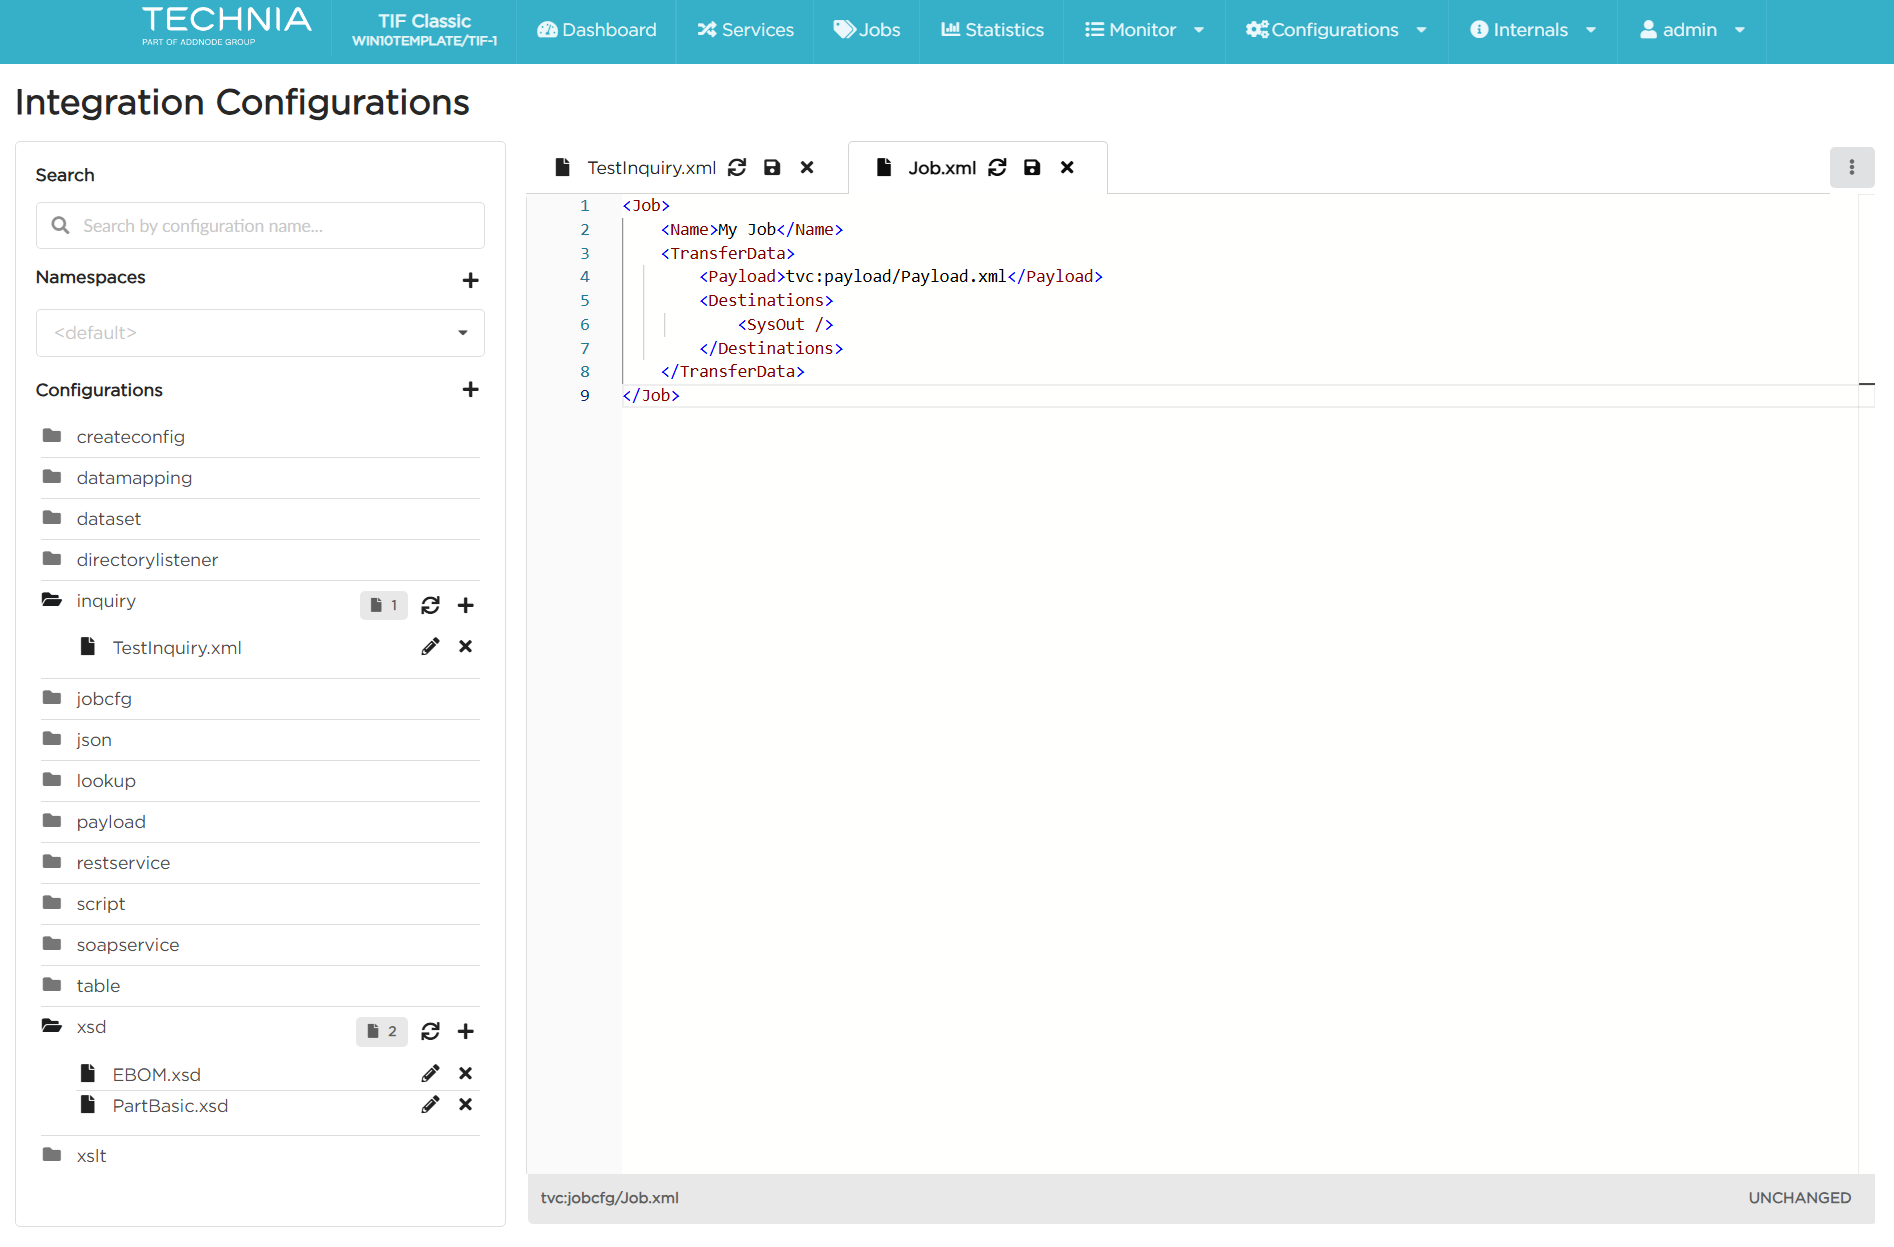Add a new configuration with plus icon
1894x1247 pixels.
(470, 389)
